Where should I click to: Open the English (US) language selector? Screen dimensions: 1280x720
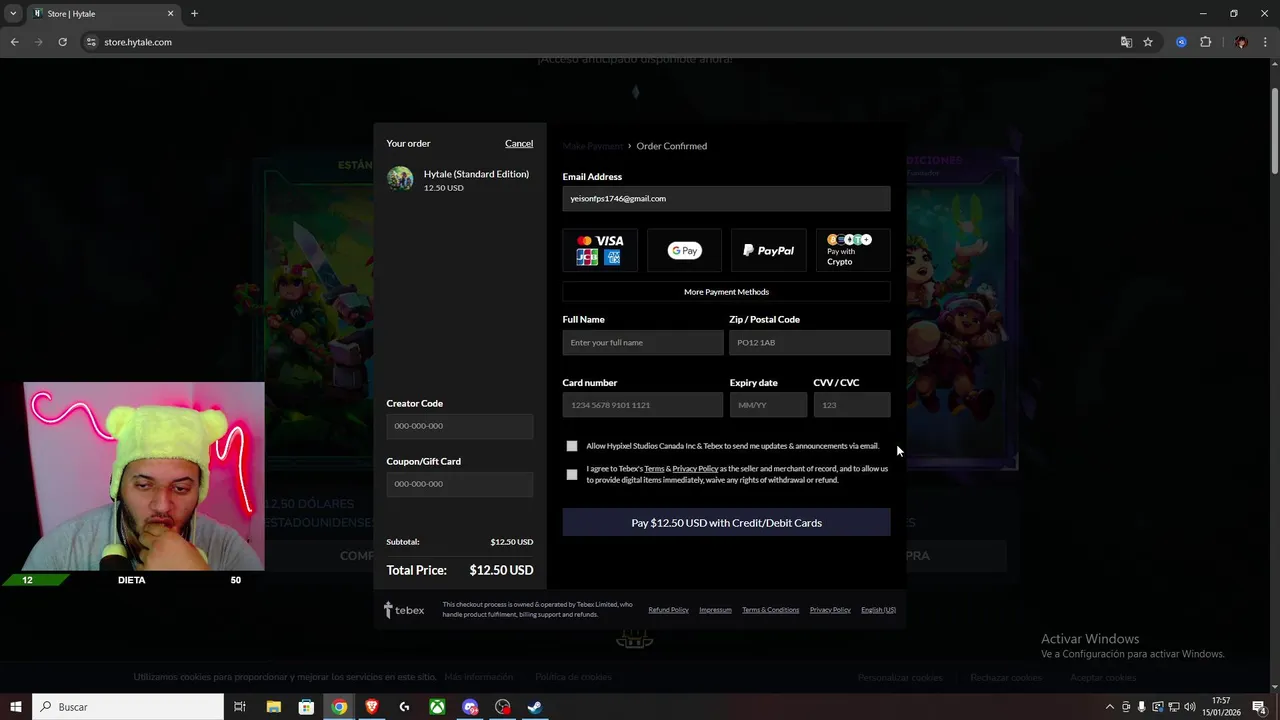click(x=878, y=610)
